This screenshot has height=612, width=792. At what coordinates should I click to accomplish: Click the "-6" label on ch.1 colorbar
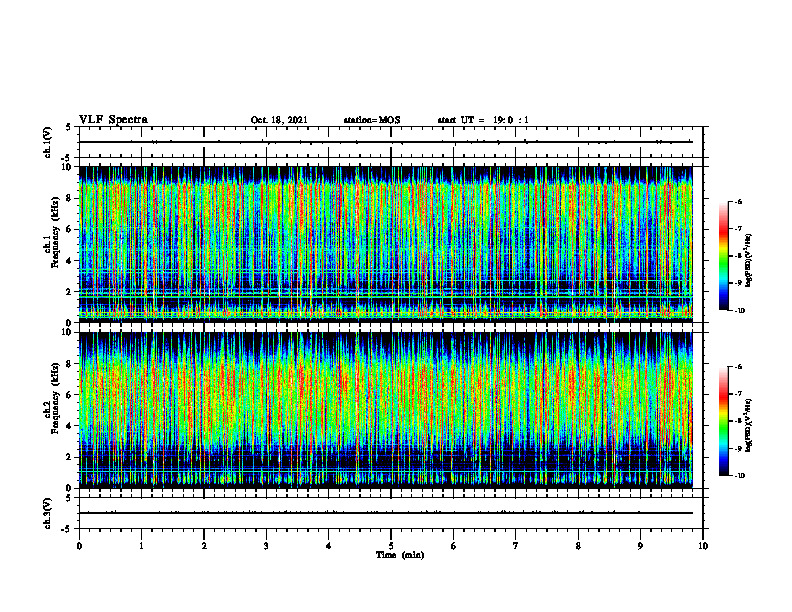coord(737,201)
